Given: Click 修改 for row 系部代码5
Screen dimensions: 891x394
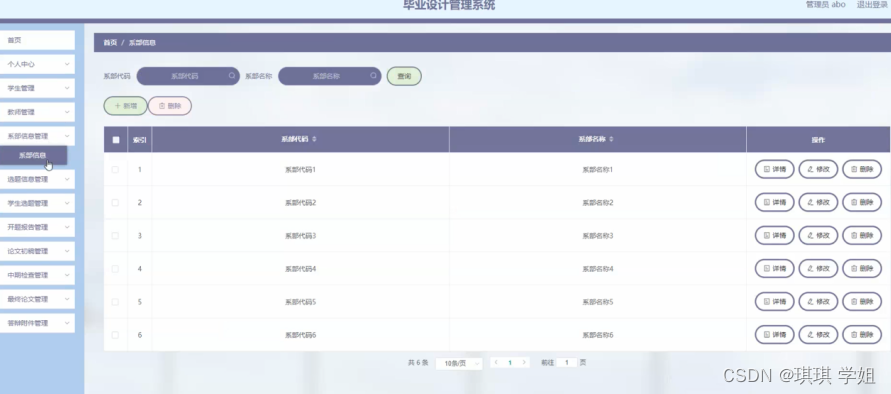Looking at the screenshot, I should pyautogui.click(x=818, y=302).
